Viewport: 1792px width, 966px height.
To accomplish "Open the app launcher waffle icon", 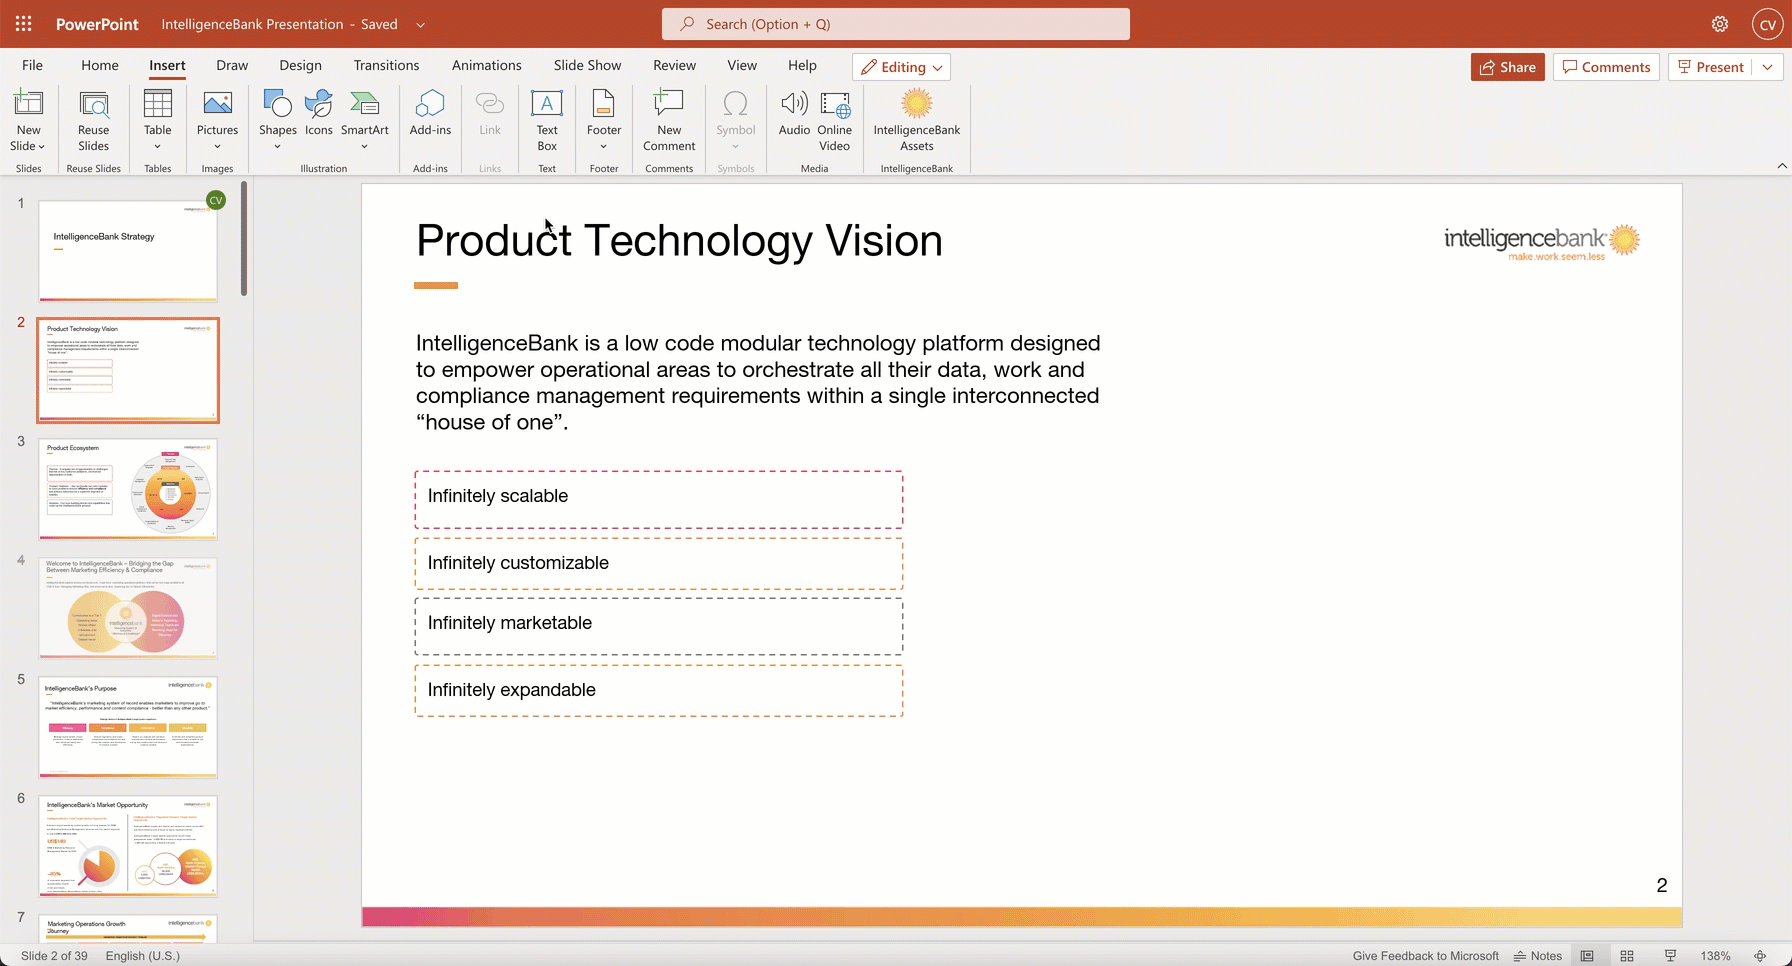I will point(24,24).
